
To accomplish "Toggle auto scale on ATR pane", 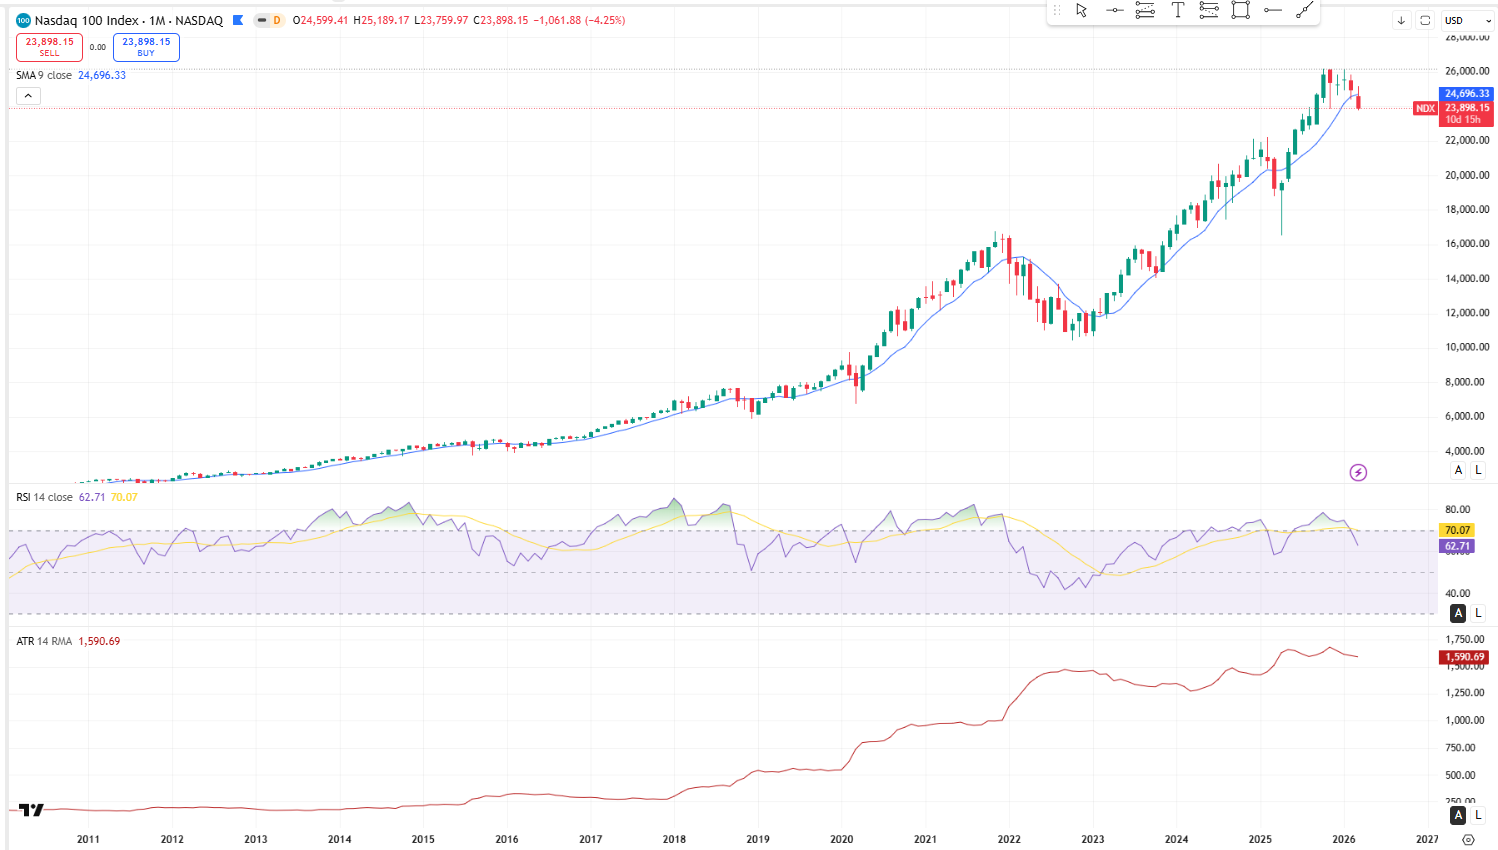I will [x=1458, y=816].
